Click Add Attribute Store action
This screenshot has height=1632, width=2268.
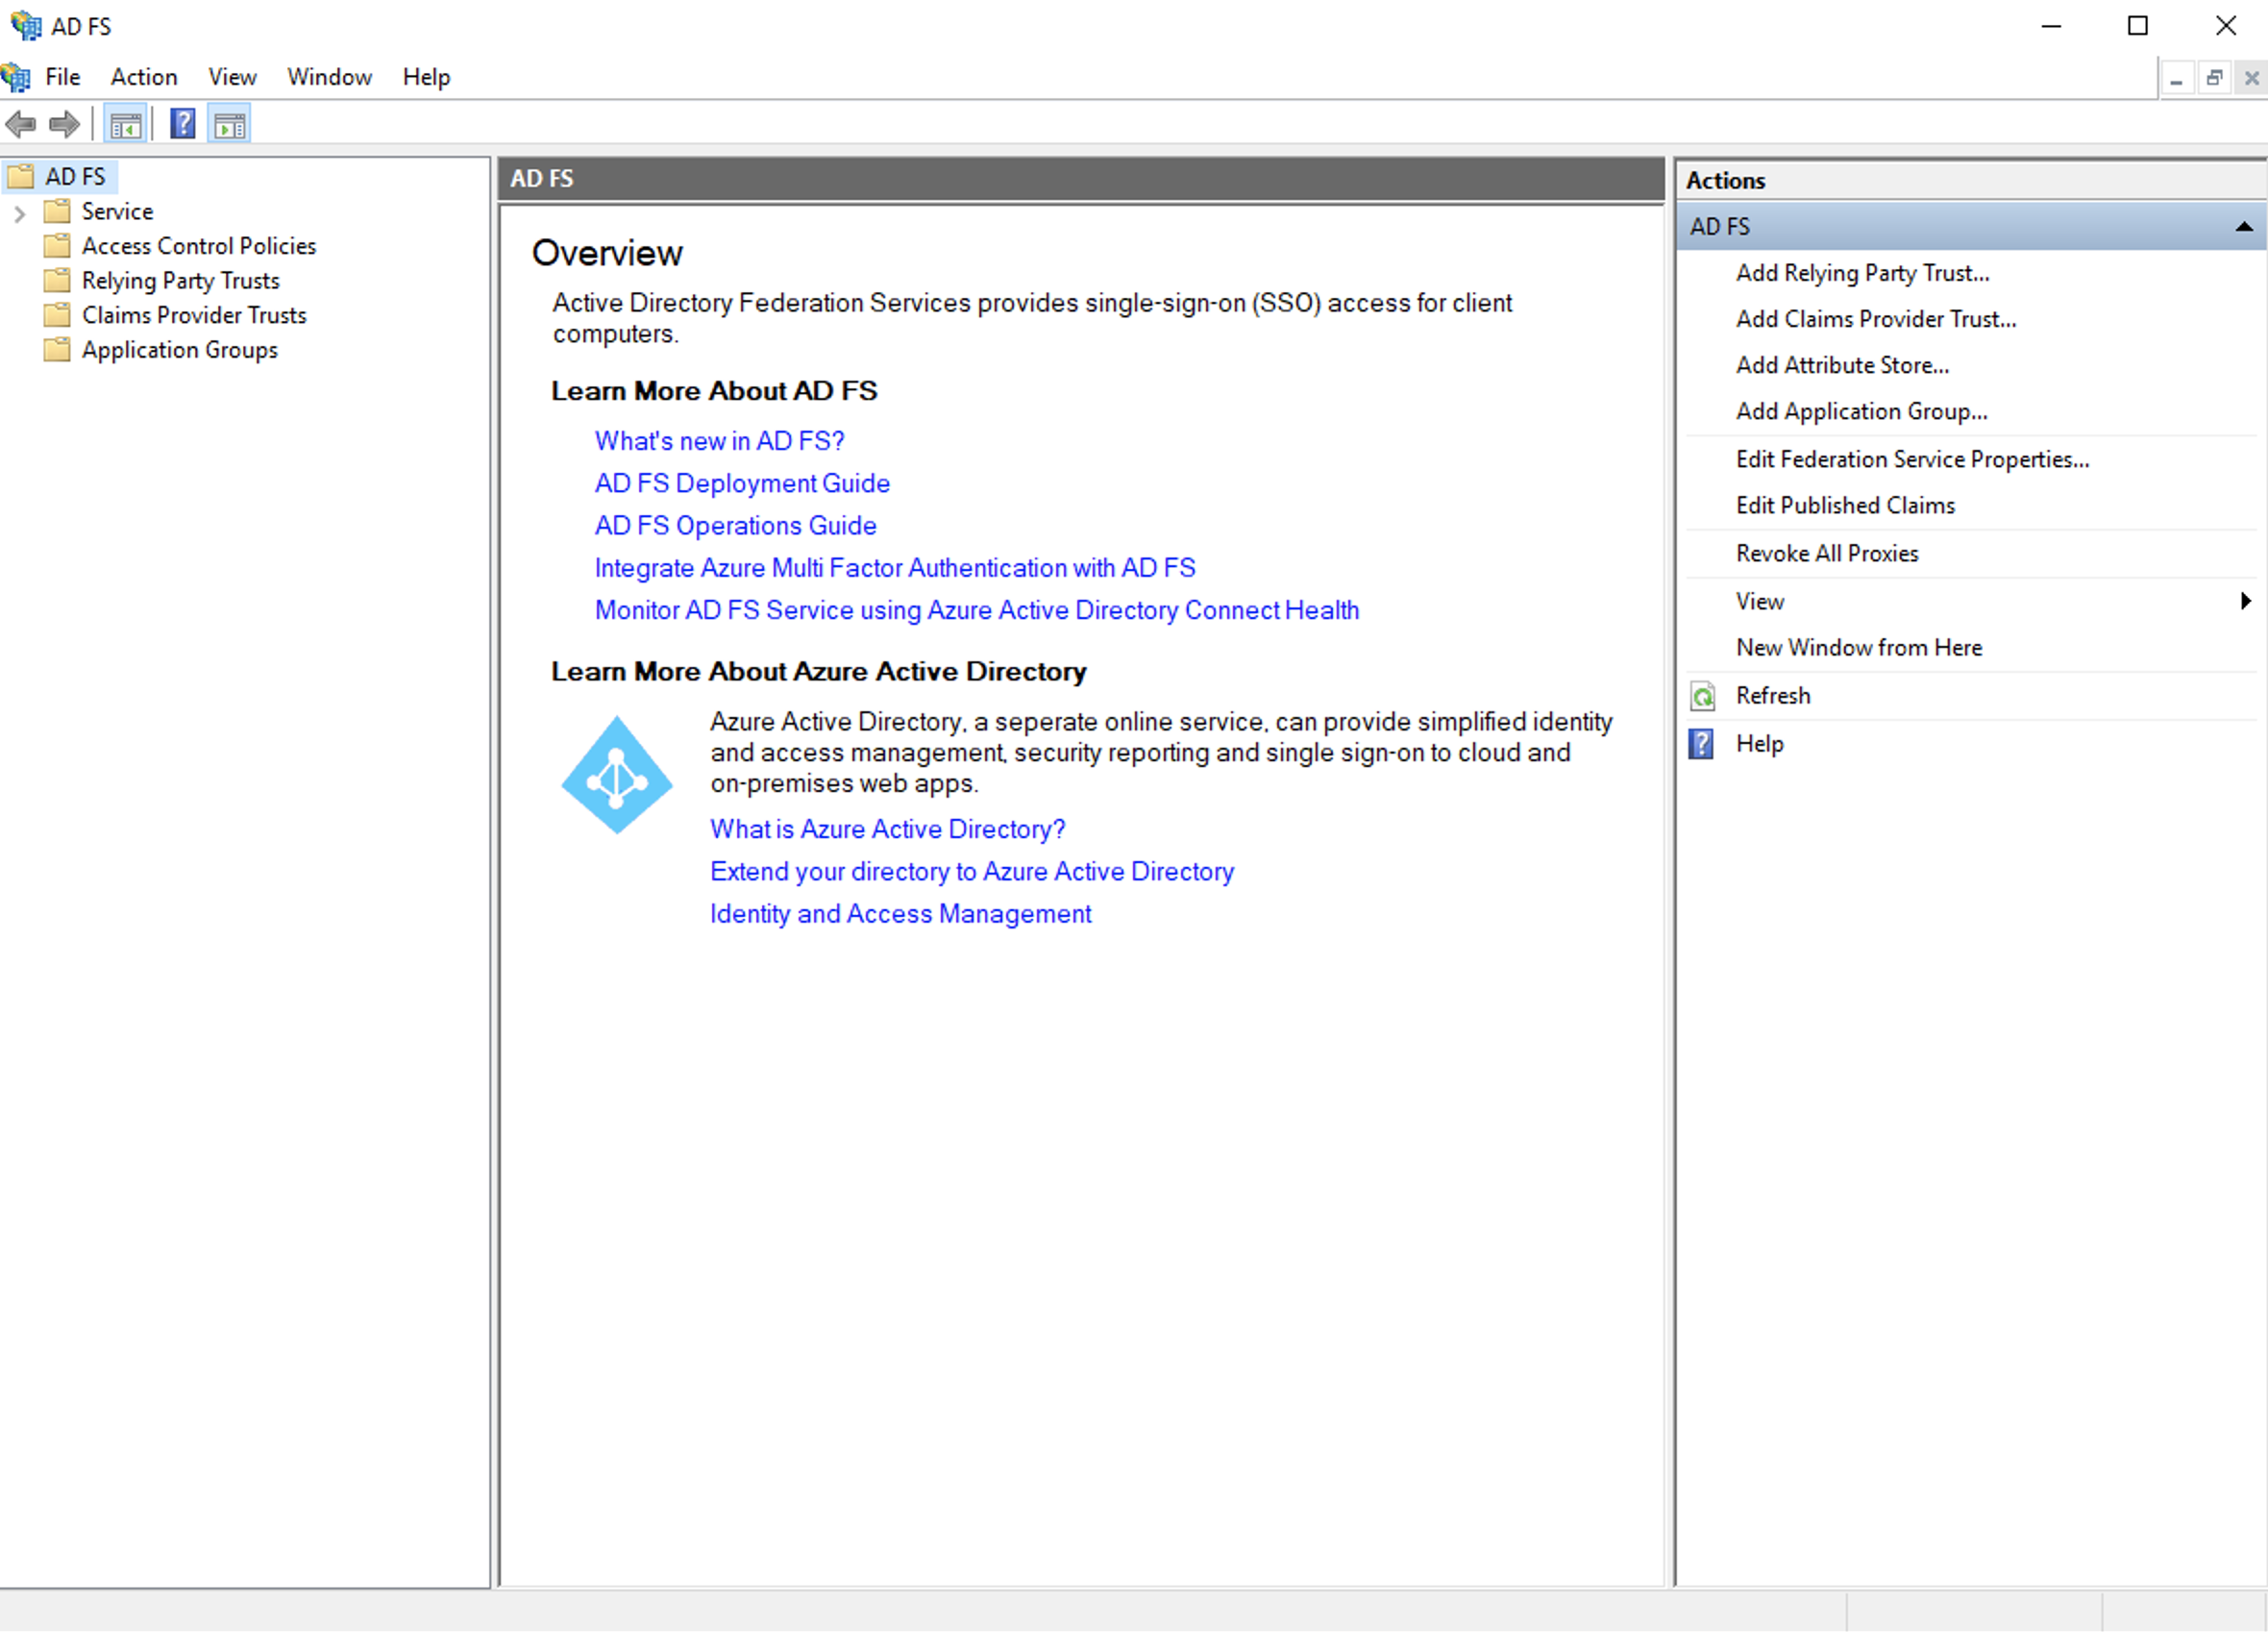click(x=1843, y=365)
